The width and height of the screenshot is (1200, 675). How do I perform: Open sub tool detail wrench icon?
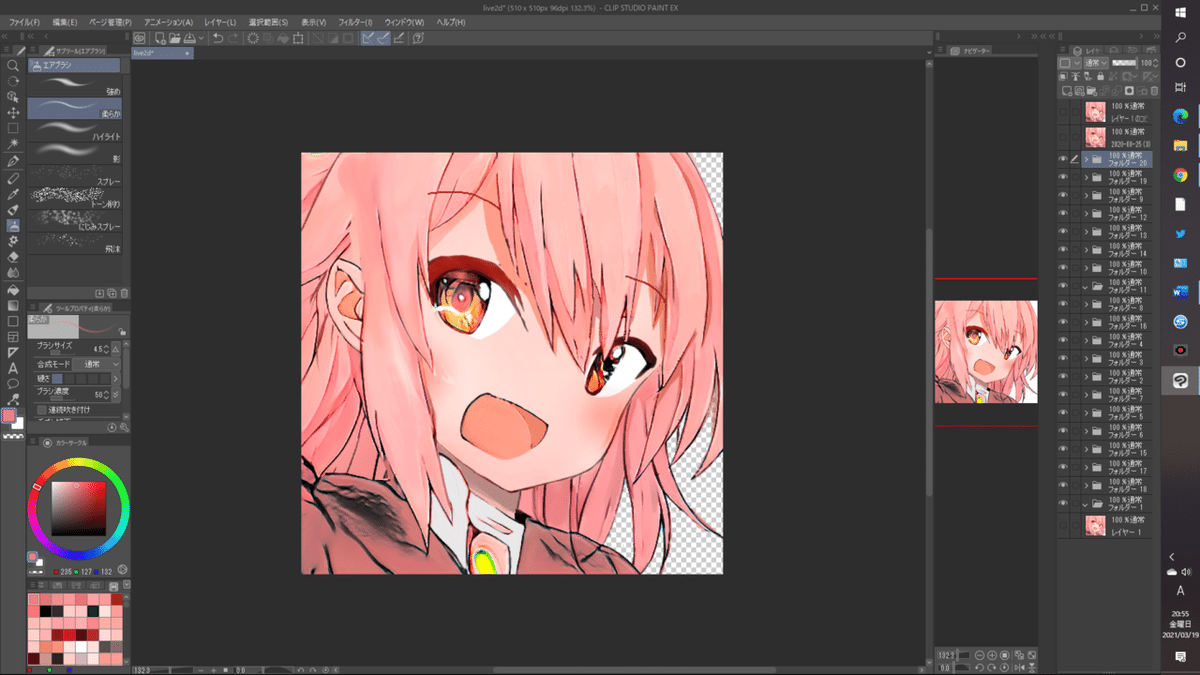click(x=123, y=427)
